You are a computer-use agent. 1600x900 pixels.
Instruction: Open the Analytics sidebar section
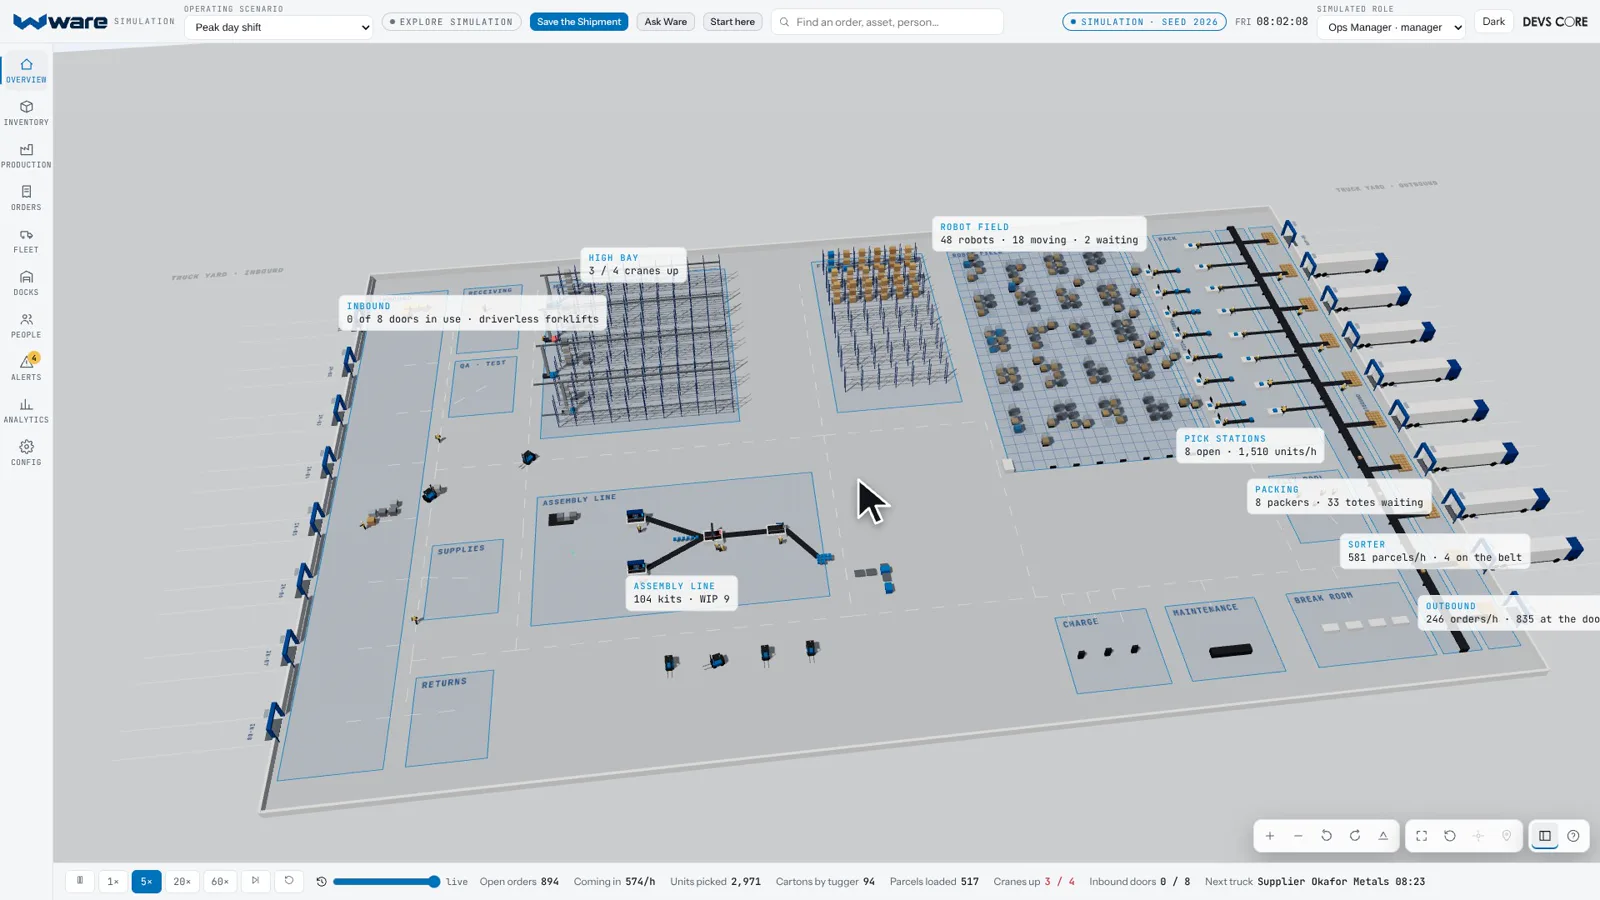click(26, 411)
